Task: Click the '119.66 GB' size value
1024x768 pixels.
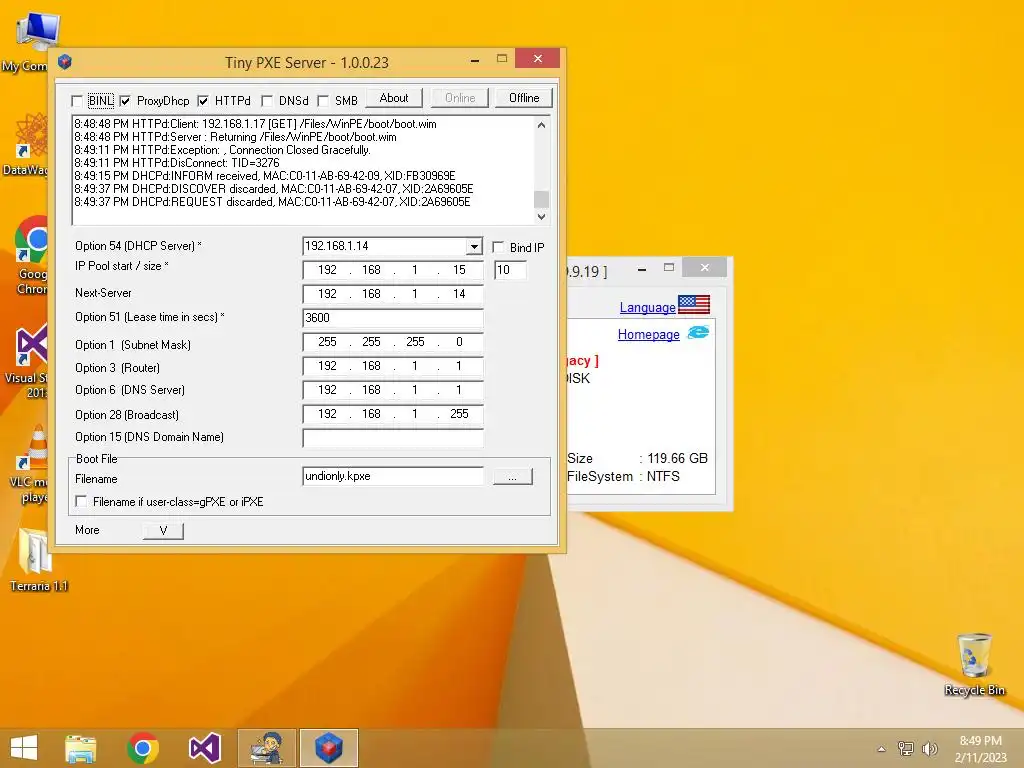Action: (x=677, y=458)
